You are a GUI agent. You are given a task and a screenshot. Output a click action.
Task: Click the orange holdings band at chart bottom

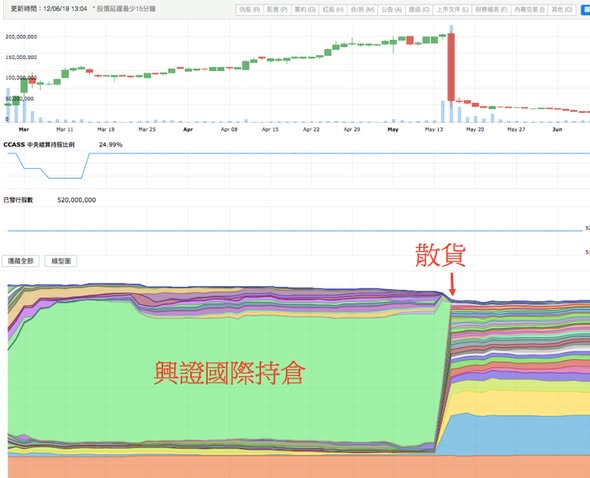(299, 467)
